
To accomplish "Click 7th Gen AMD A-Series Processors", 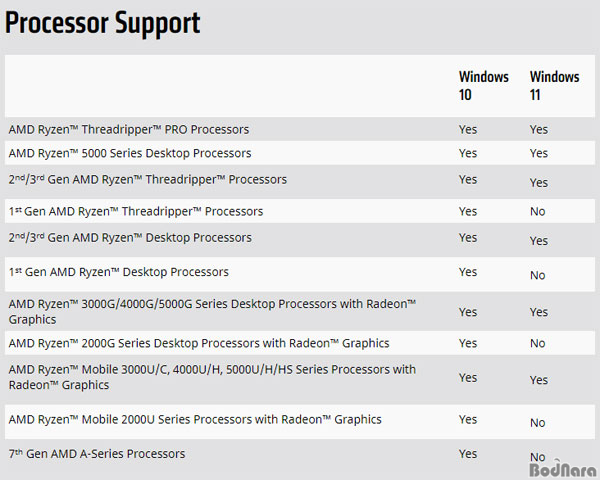I will click(97, 454).
